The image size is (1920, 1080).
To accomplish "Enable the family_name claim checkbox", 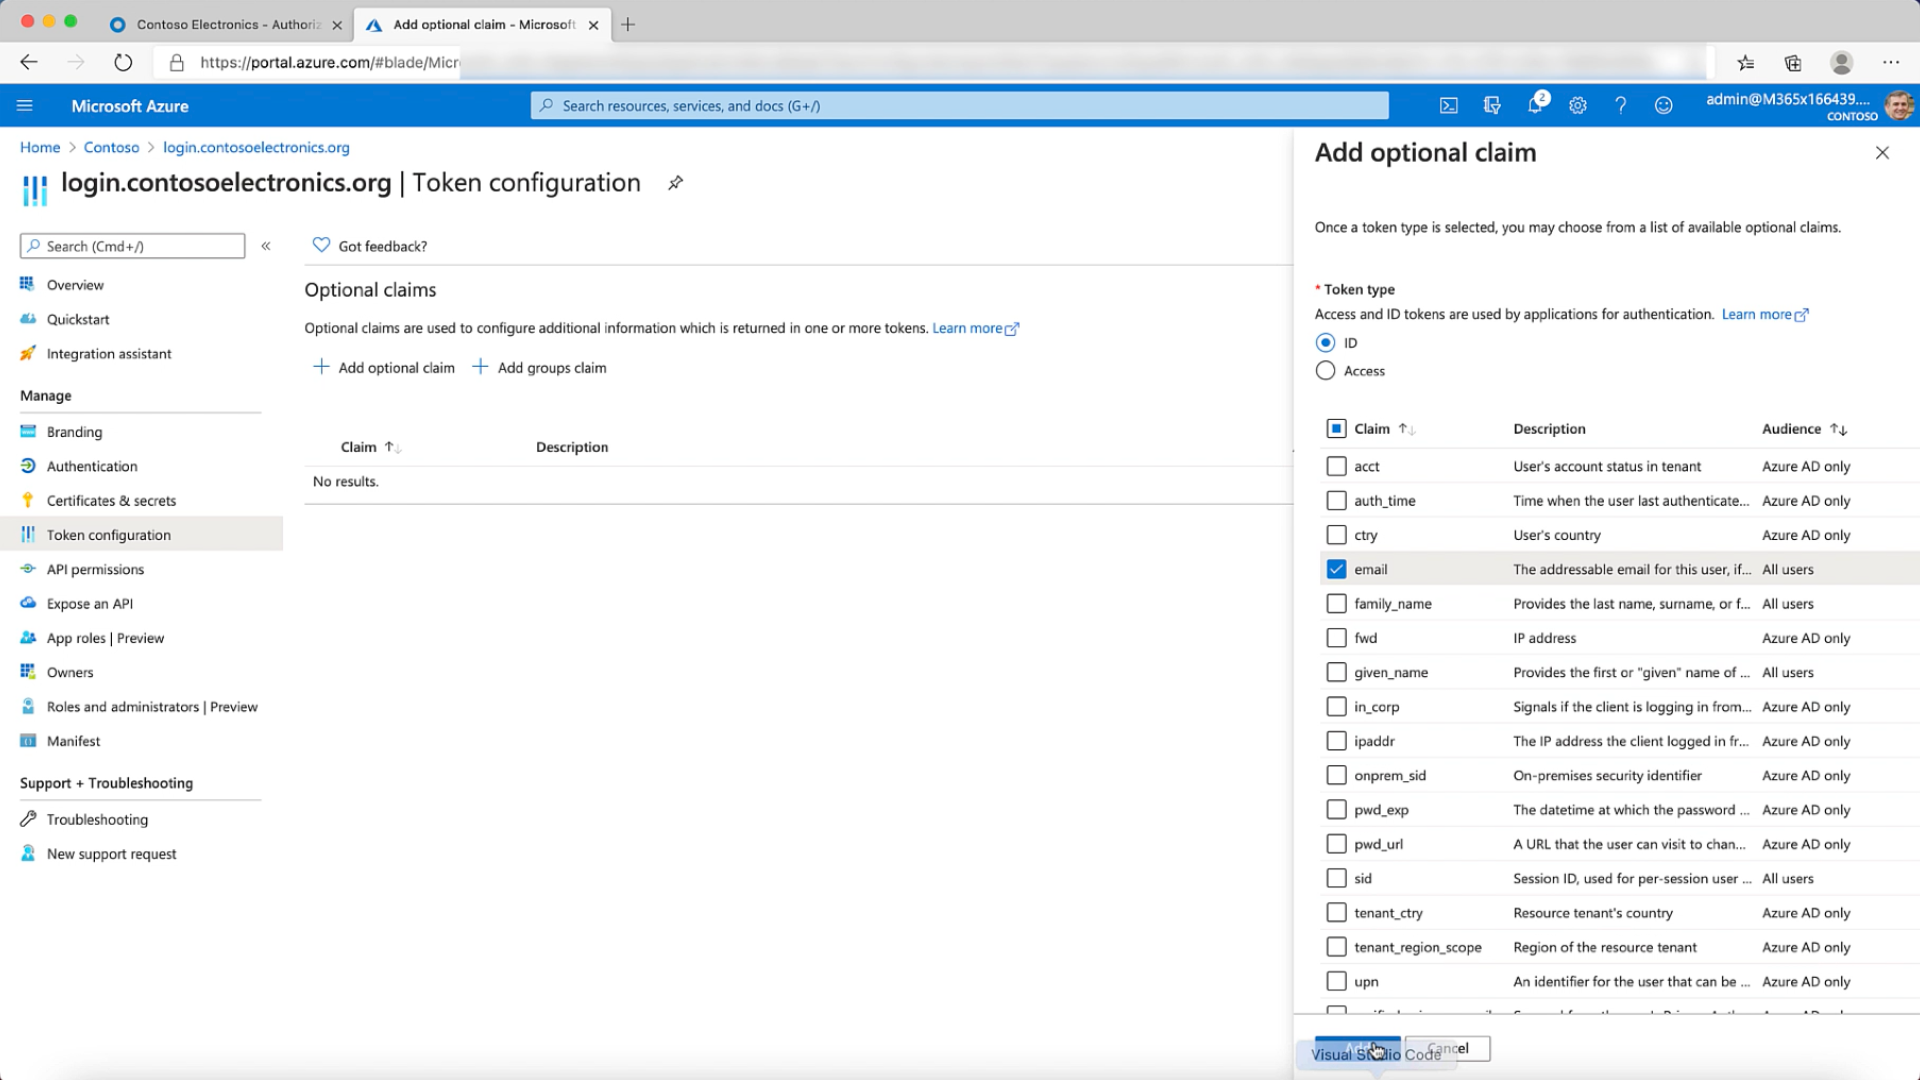I will [x=1336, y=604].
